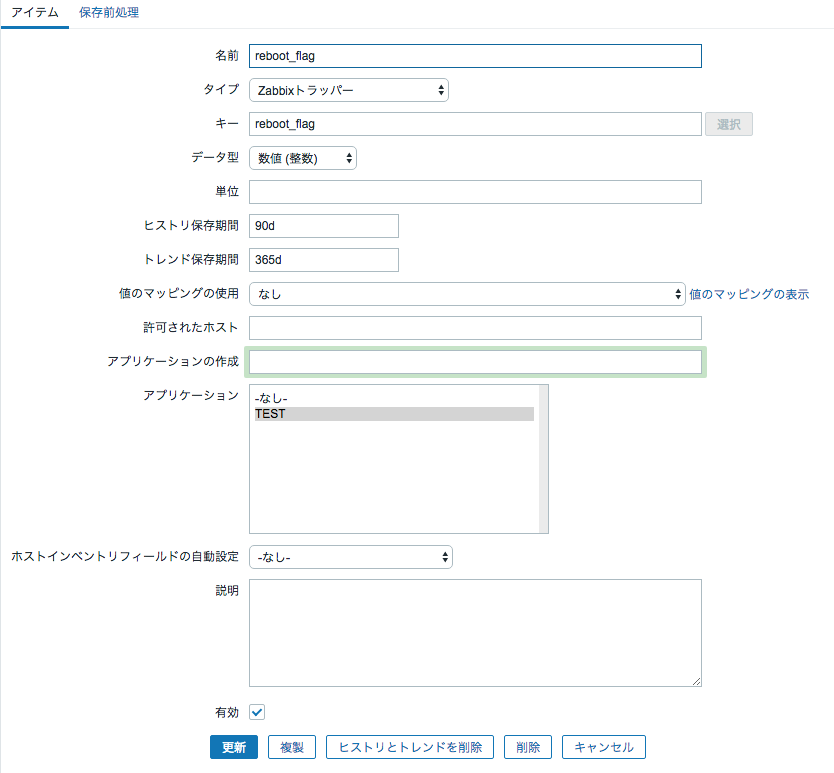Image resolution: width=834 pixels, height=773 pixels.
Task: Select the アイテム tab
Action: pyautogui.click(x=35, y=14)
